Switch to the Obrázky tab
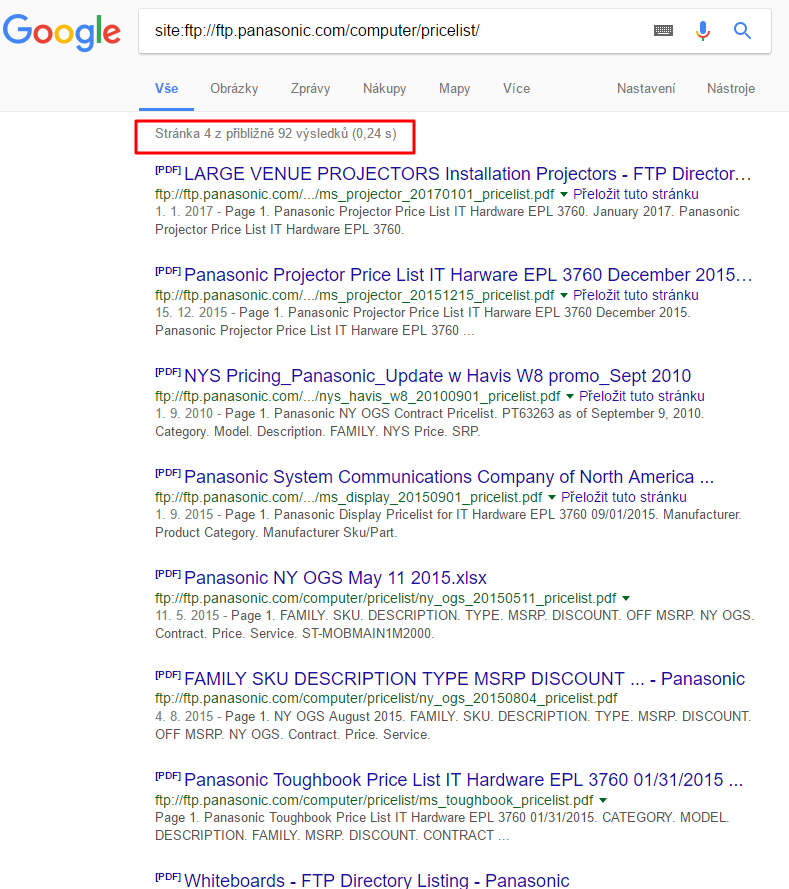This screenshot has height=889, width=789. click(x=234, y=88)
